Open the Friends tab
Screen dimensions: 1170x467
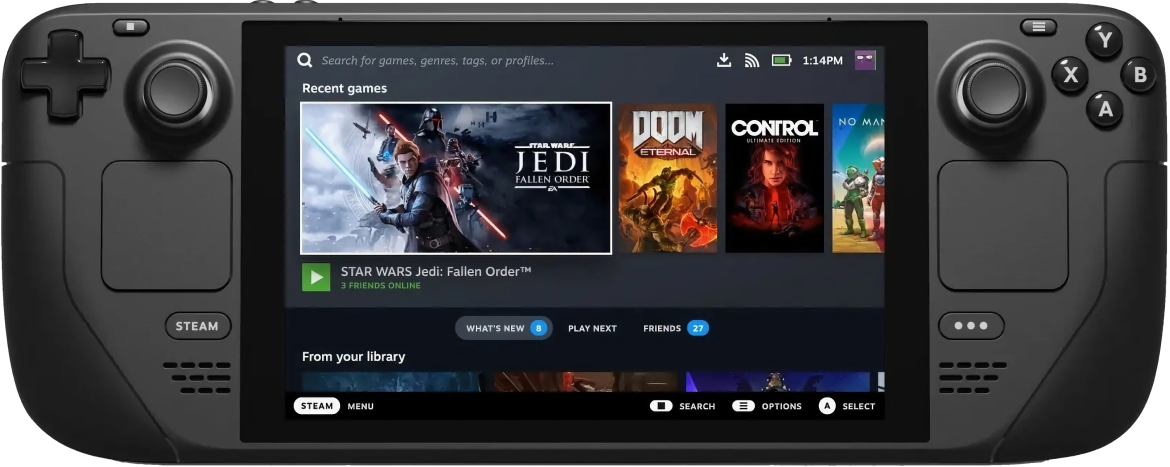[x=675, y=328]
